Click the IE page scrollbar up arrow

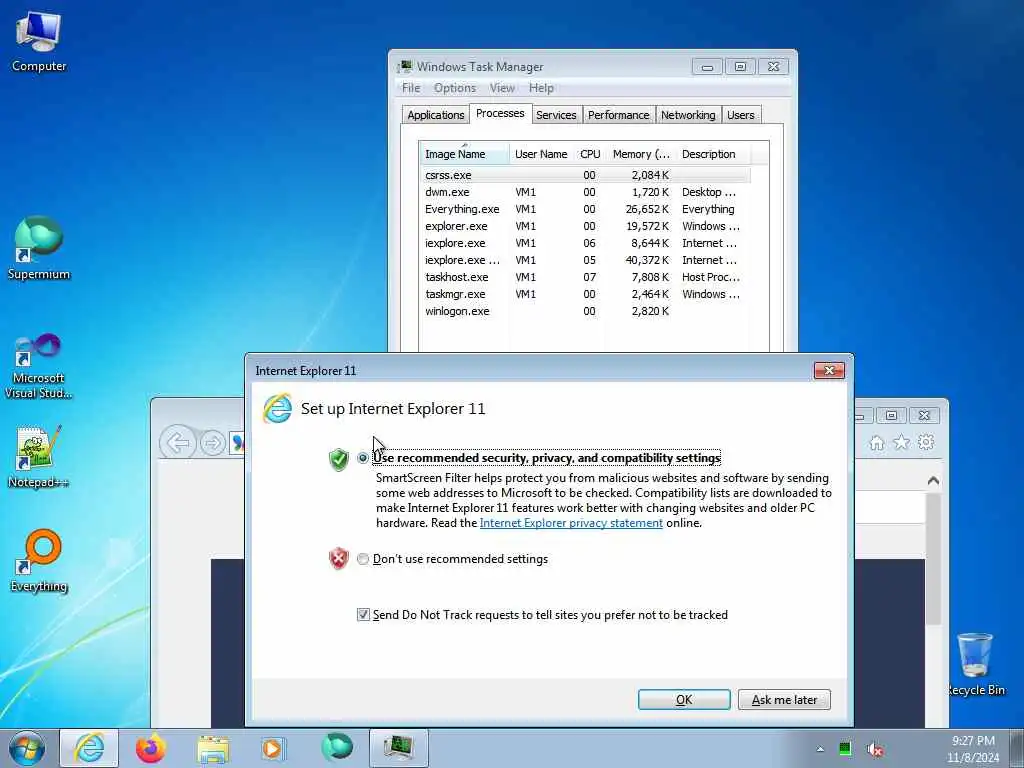point(933,481)
